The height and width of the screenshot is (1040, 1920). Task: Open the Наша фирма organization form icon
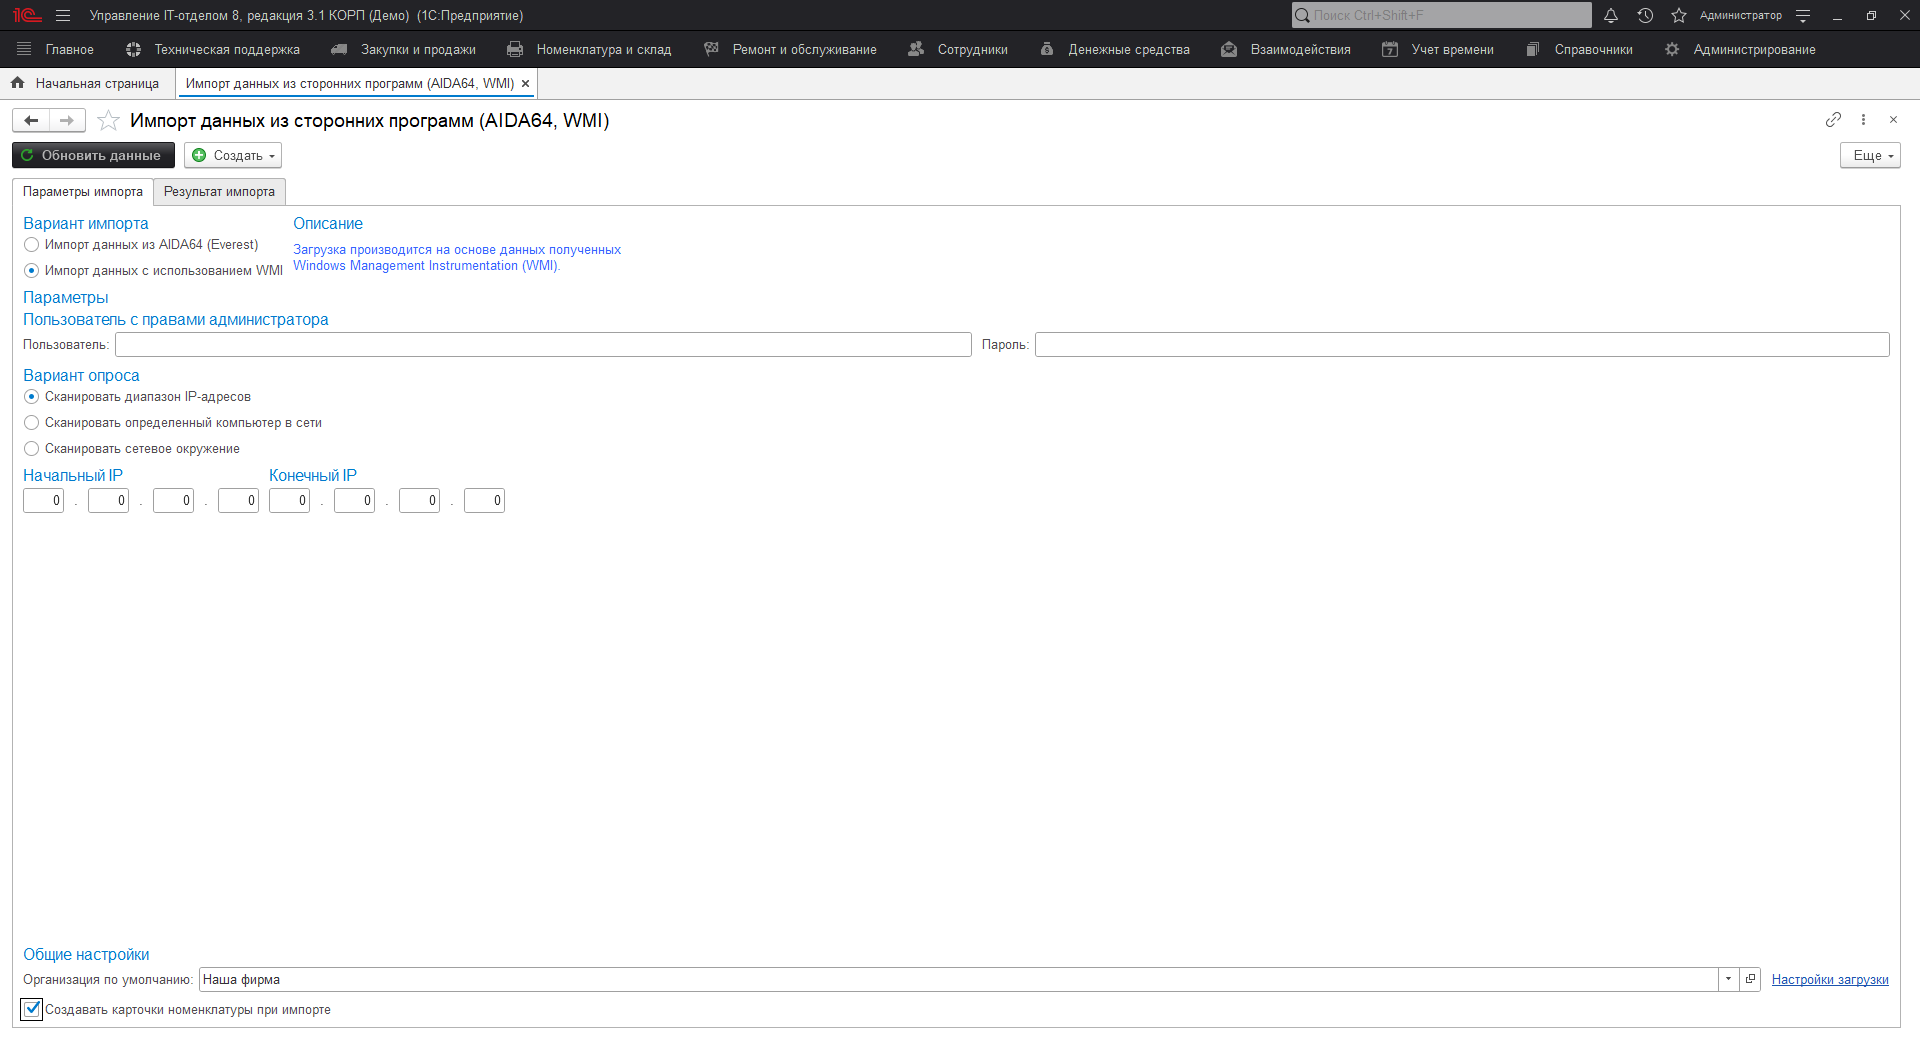tap(1750, 980)
